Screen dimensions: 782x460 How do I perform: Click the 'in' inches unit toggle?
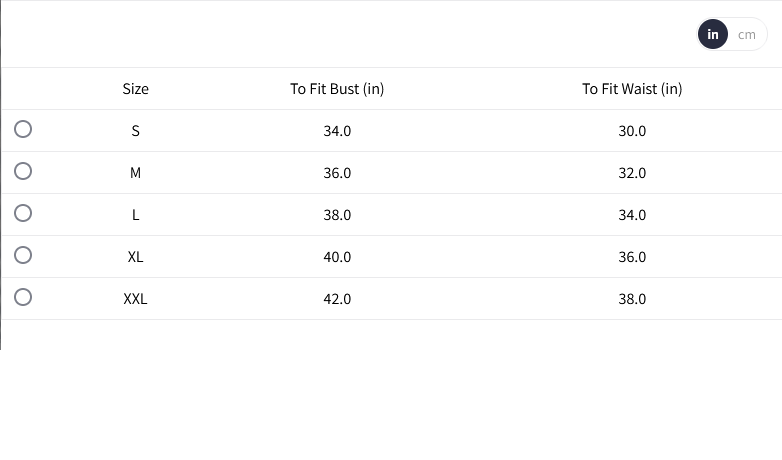pyautogui.click(x=713, y=34)
